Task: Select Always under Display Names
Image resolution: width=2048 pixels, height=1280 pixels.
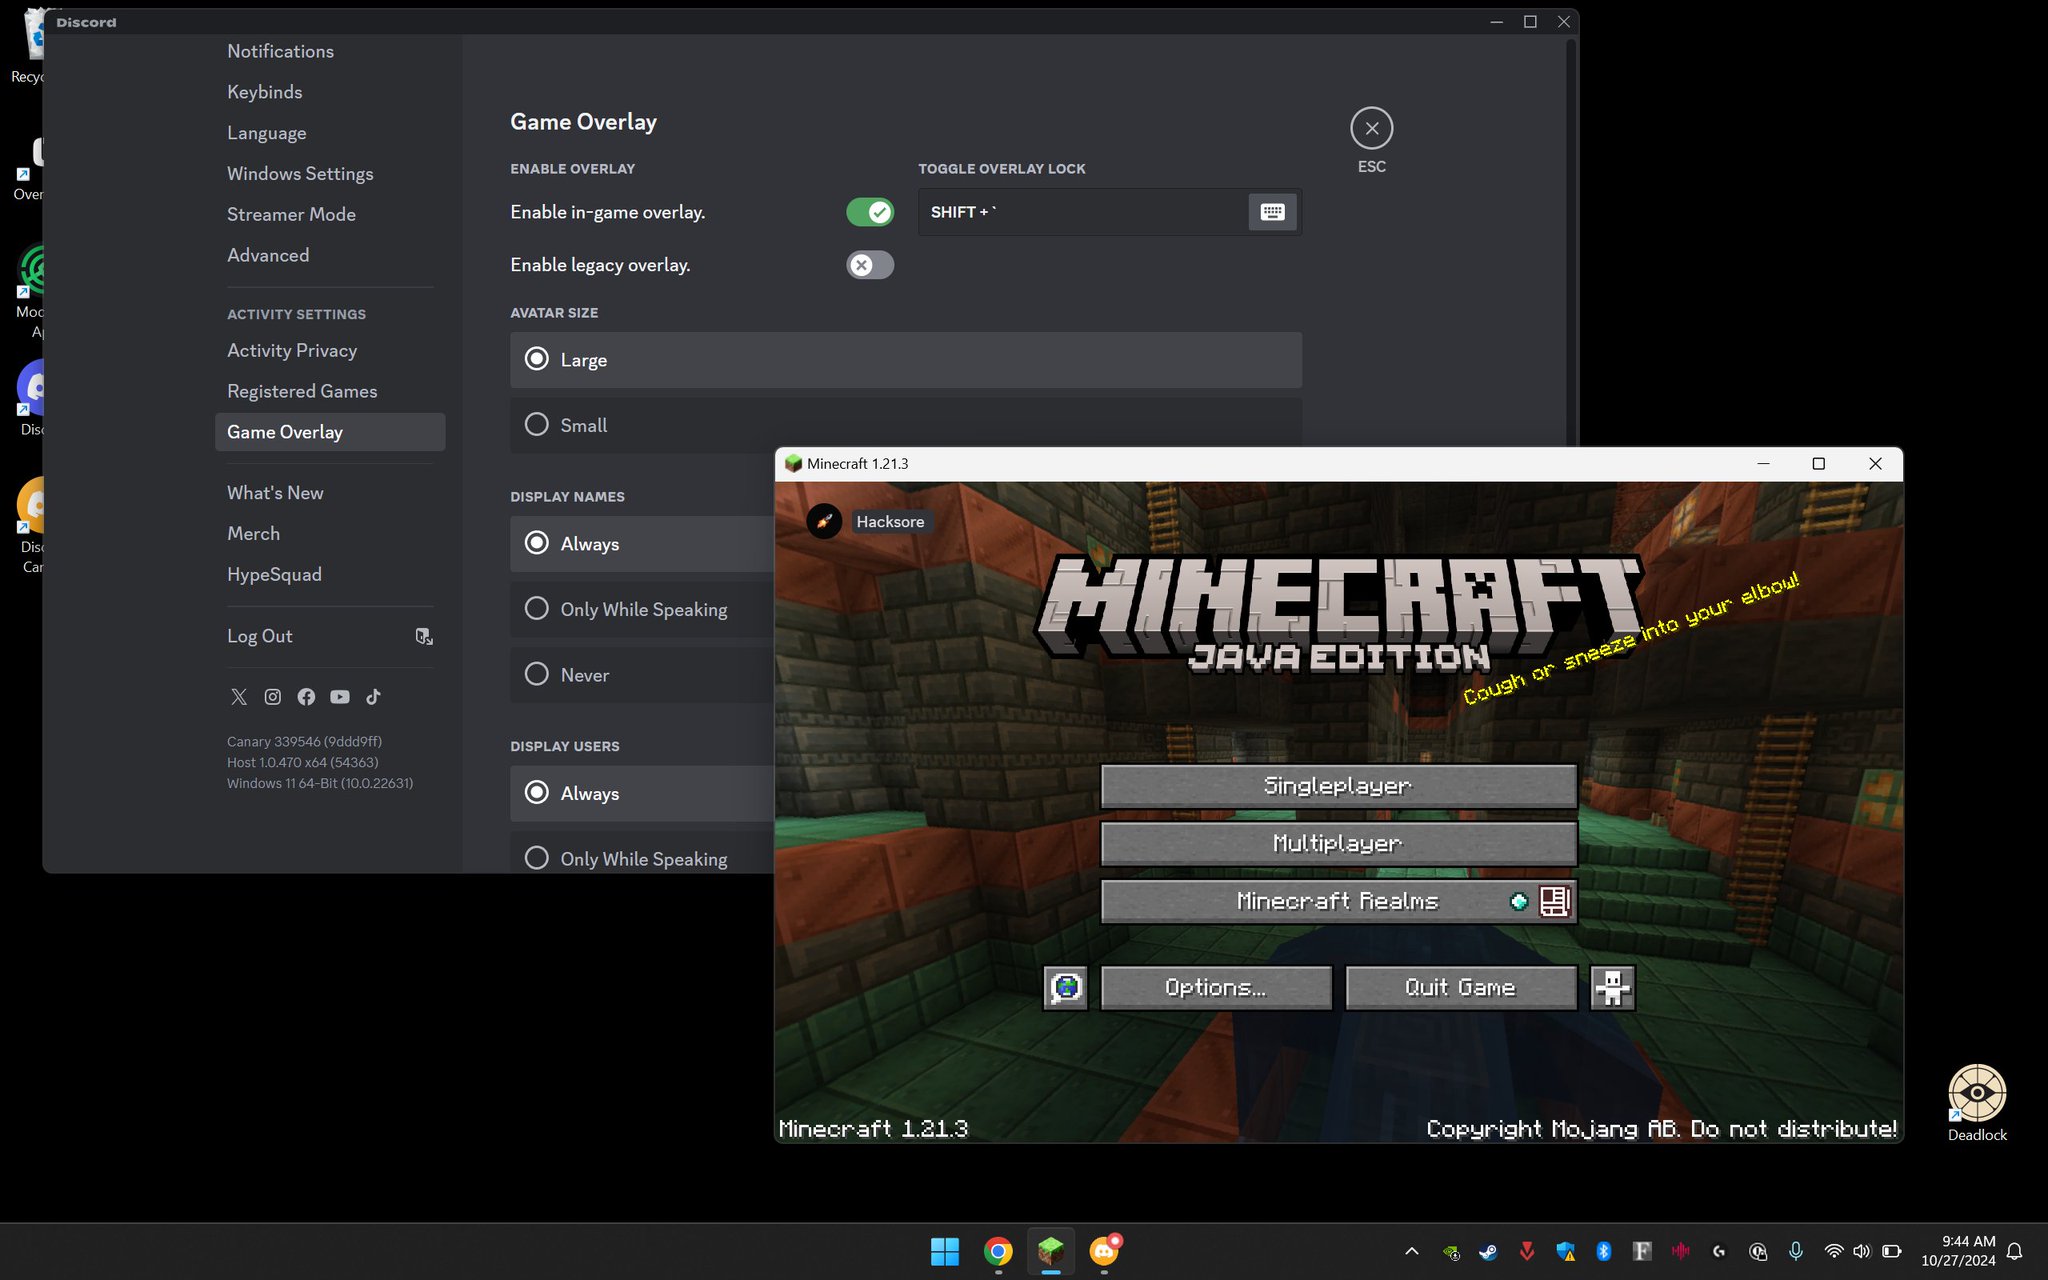Action: coord(642,544)
